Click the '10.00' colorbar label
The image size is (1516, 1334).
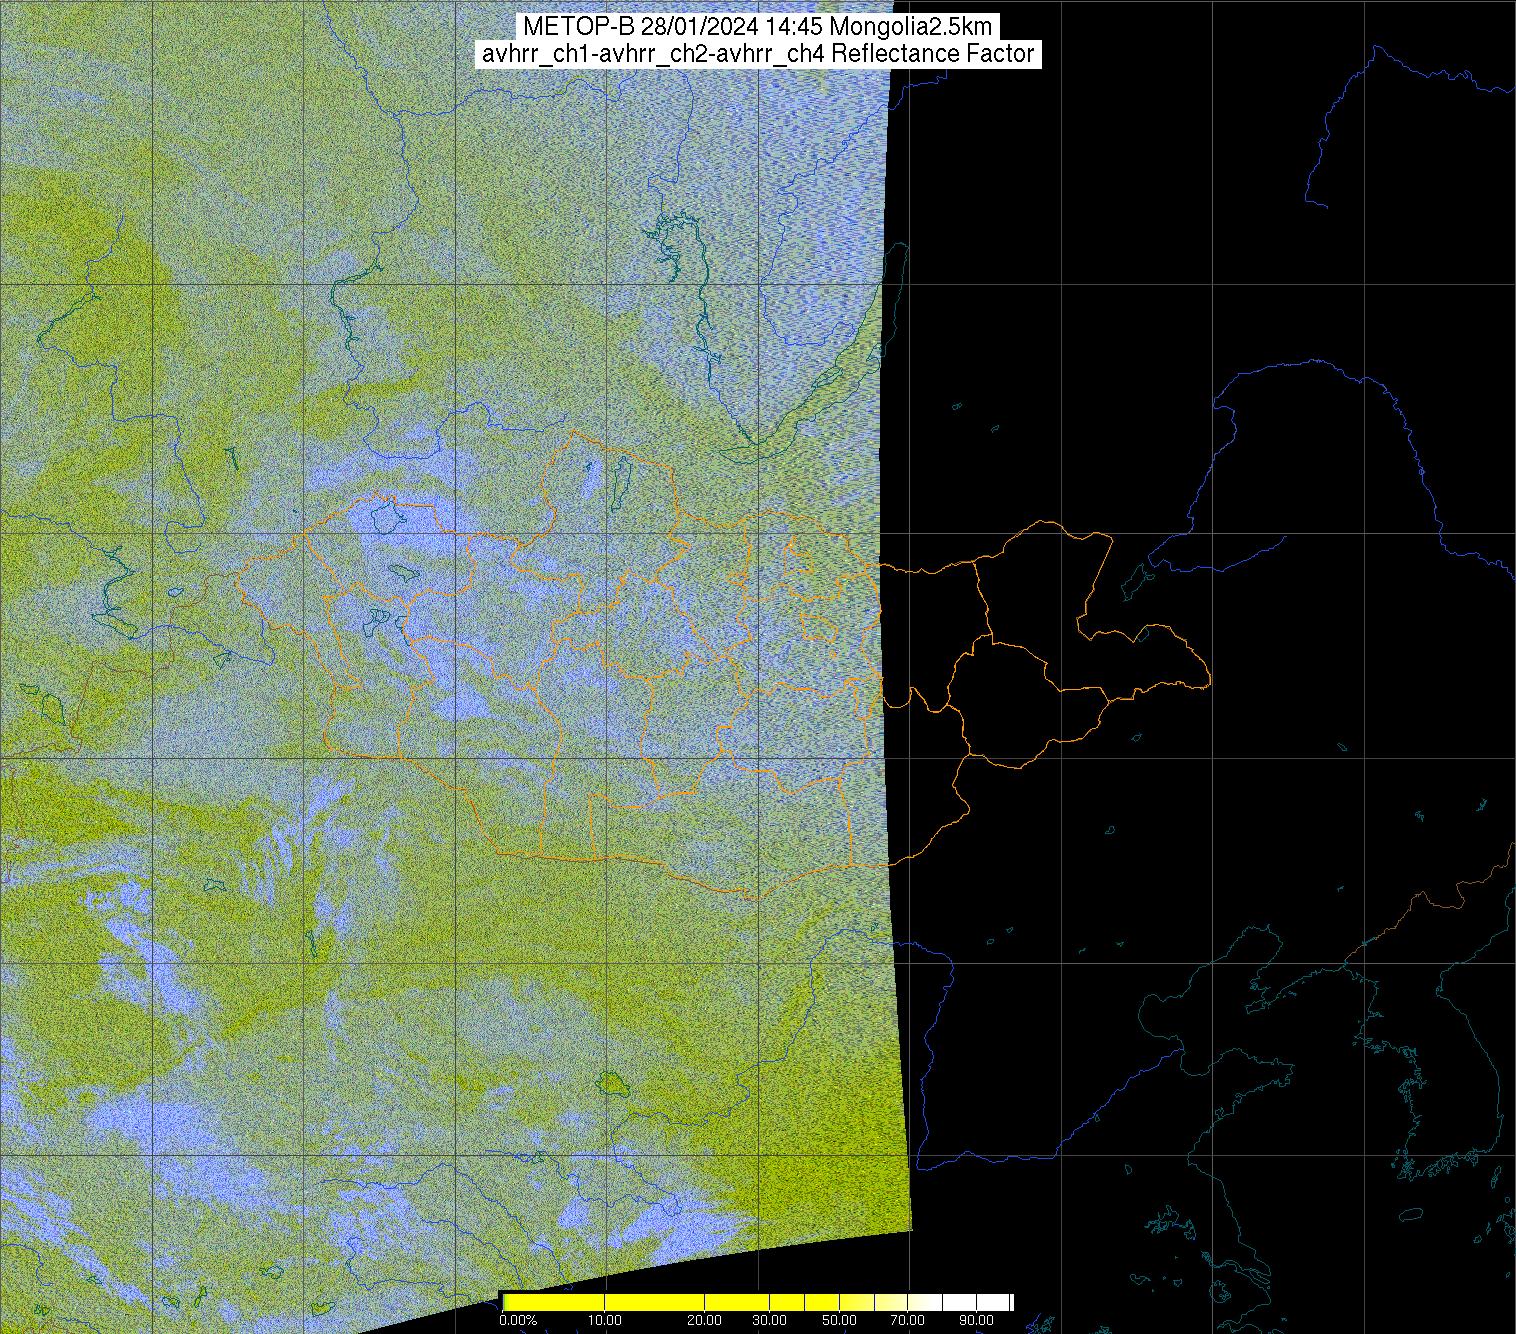point(604,1320)
